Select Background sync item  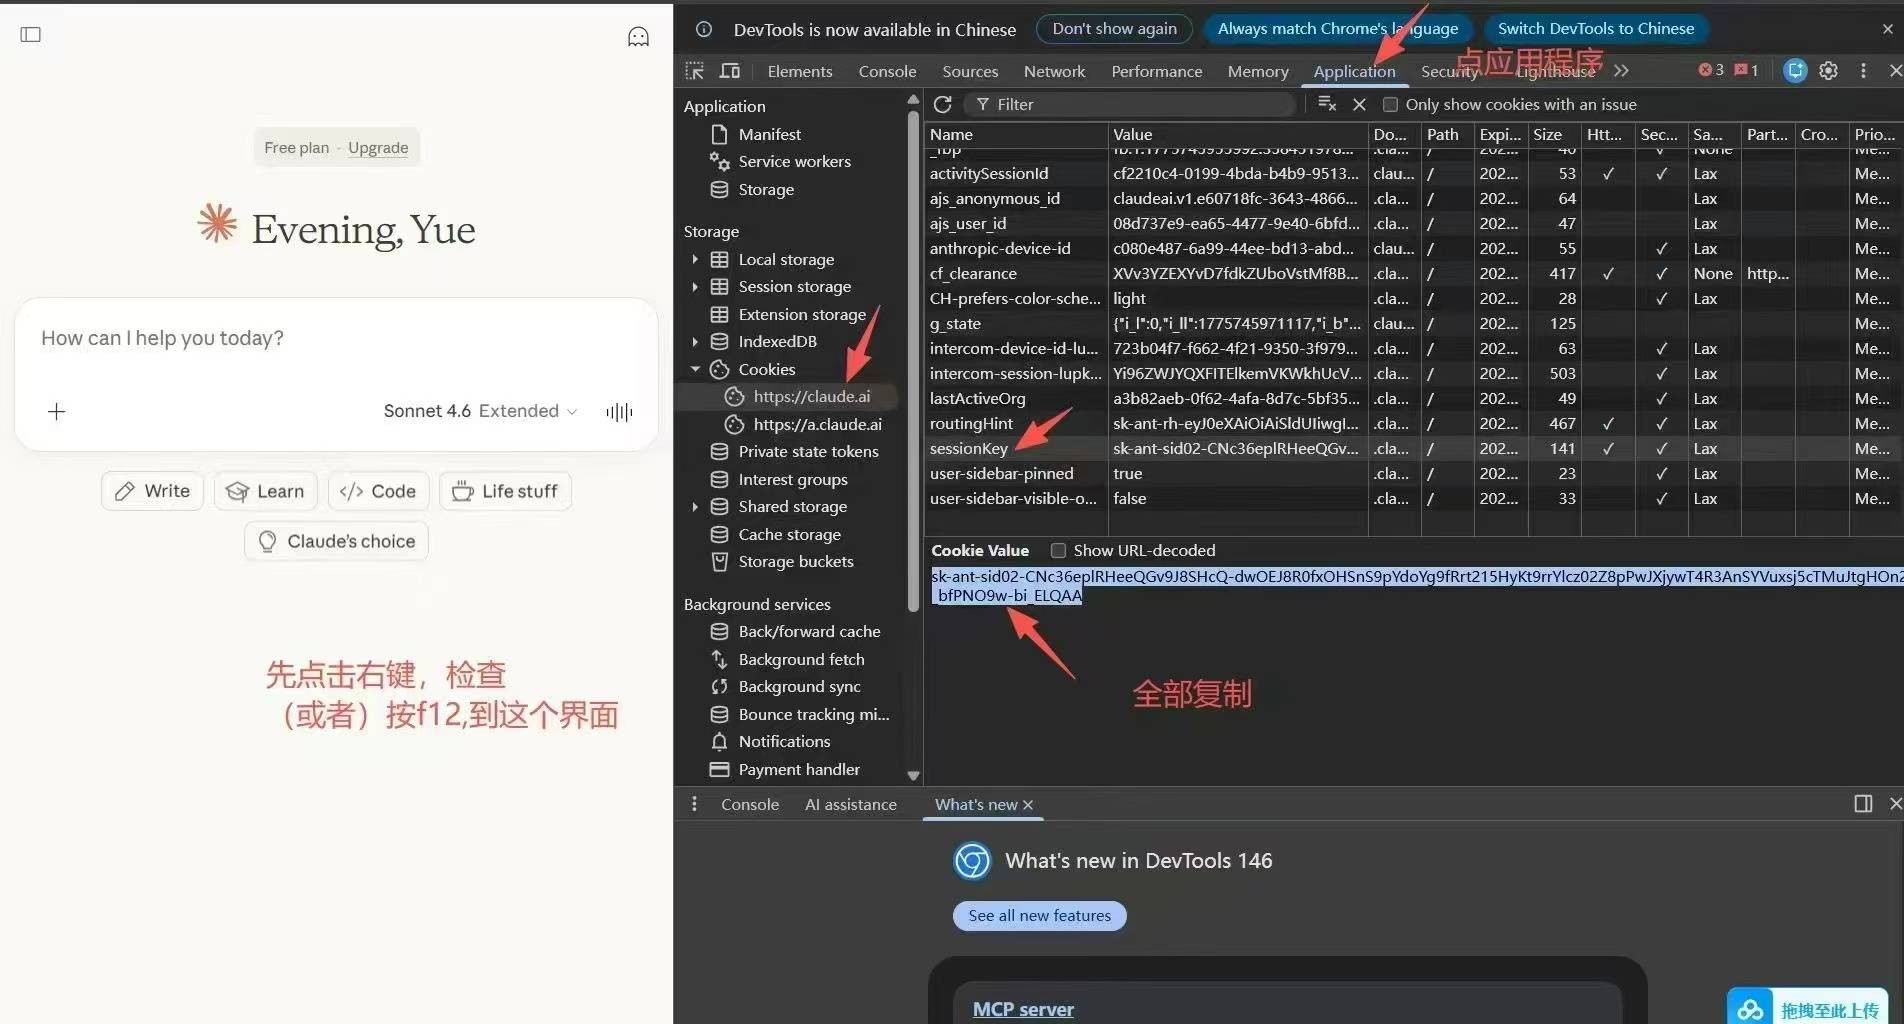click(799, 686)
